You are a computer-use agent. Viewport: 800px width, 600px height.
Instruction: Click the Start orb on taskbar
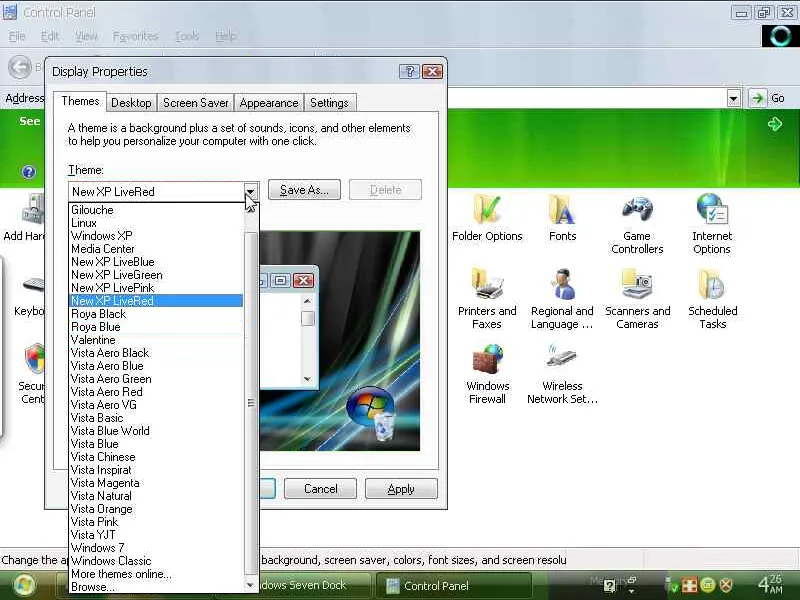tap(23, 585)
